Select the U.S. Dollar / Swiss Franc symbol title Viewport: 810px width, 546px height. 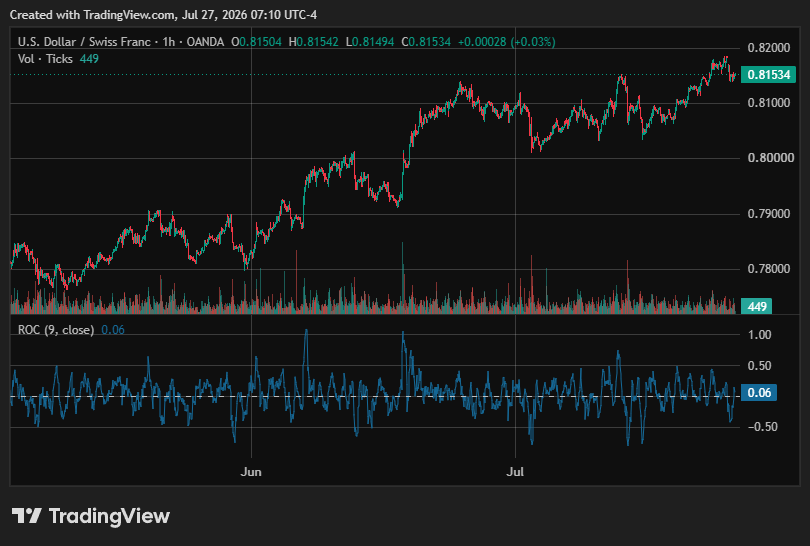point(84,42)
